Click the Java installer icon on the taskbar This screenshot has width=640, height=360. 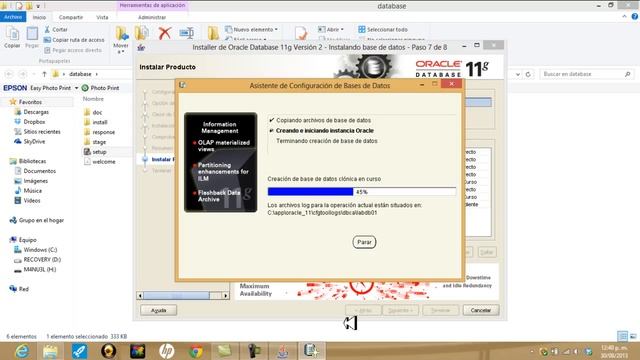pos(283,351)
